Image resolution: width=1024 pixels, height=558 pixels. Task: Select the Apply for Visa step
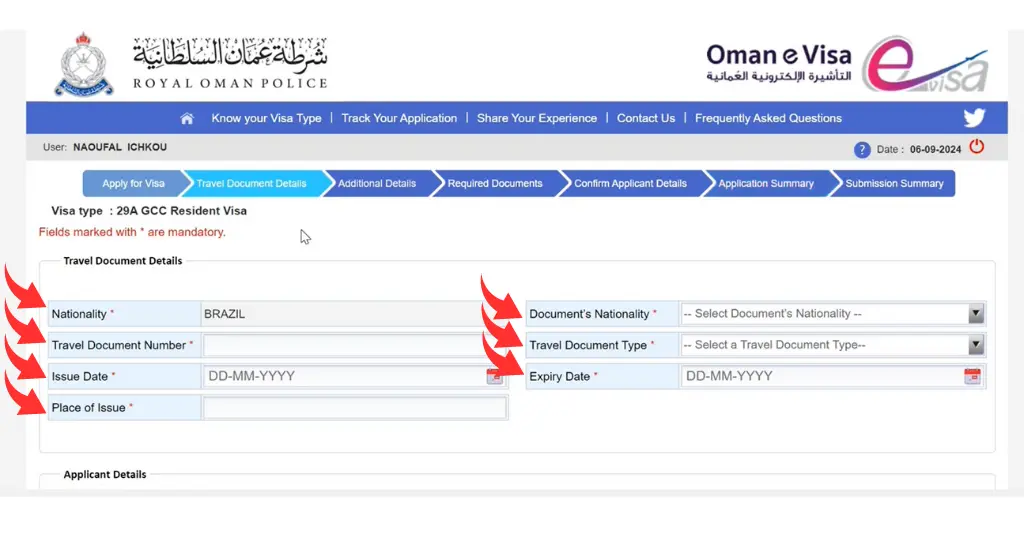click(133, 184)
